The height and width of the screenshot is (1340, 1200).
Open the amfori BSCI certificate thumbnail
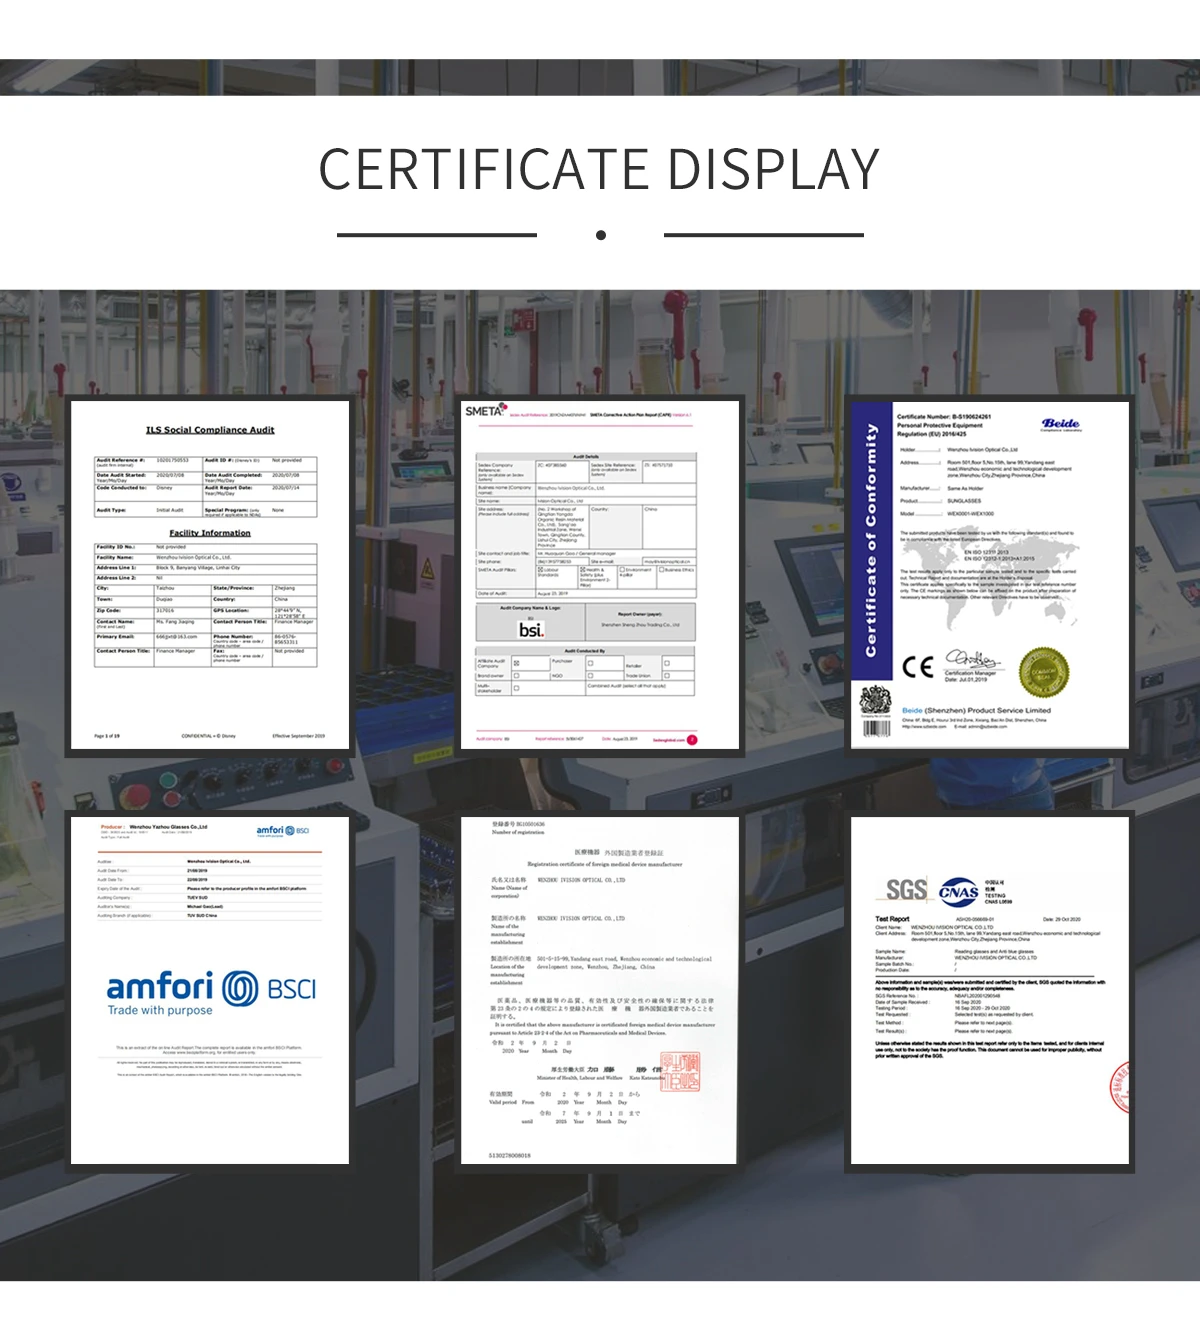[210, 991]
